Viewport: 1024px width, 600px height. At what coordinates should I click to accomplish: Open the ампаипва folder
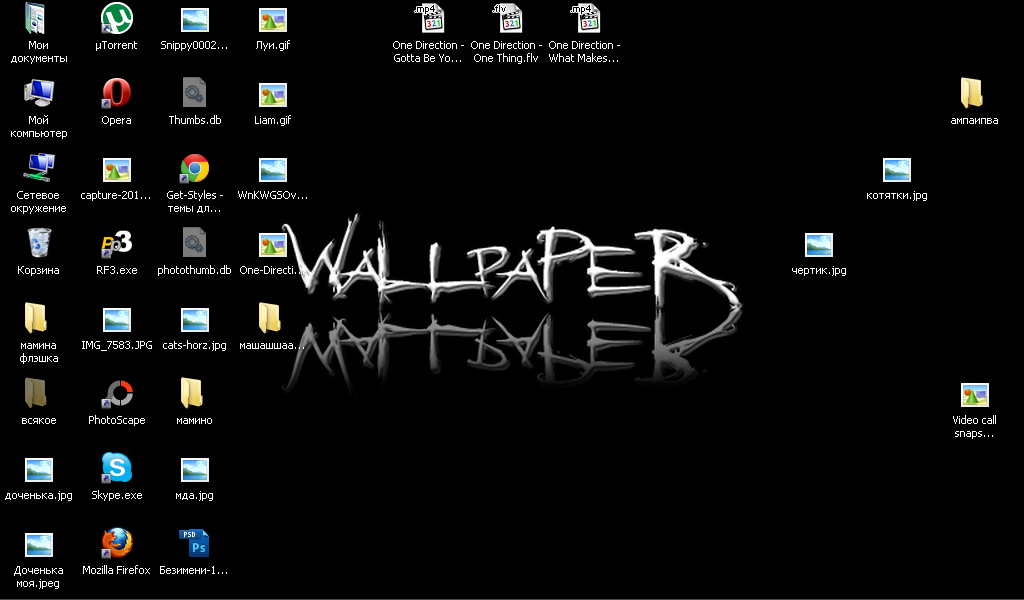pos(974,94)
